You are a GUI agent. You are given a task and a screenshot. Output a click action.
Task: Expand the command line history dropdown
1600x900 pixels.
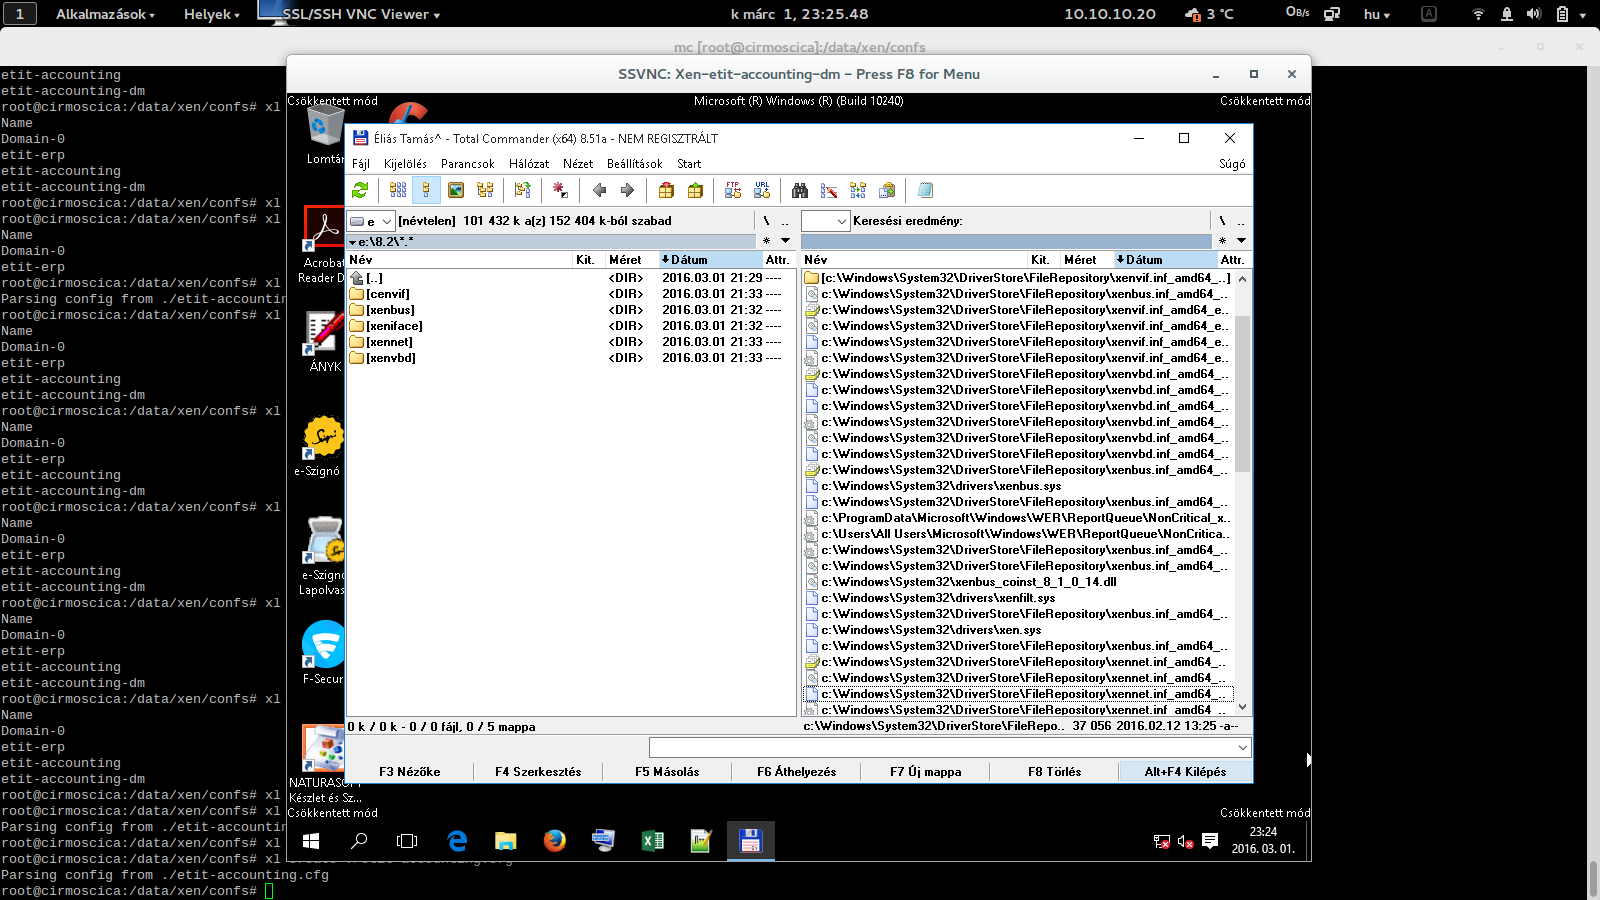tap(1242, 748)
